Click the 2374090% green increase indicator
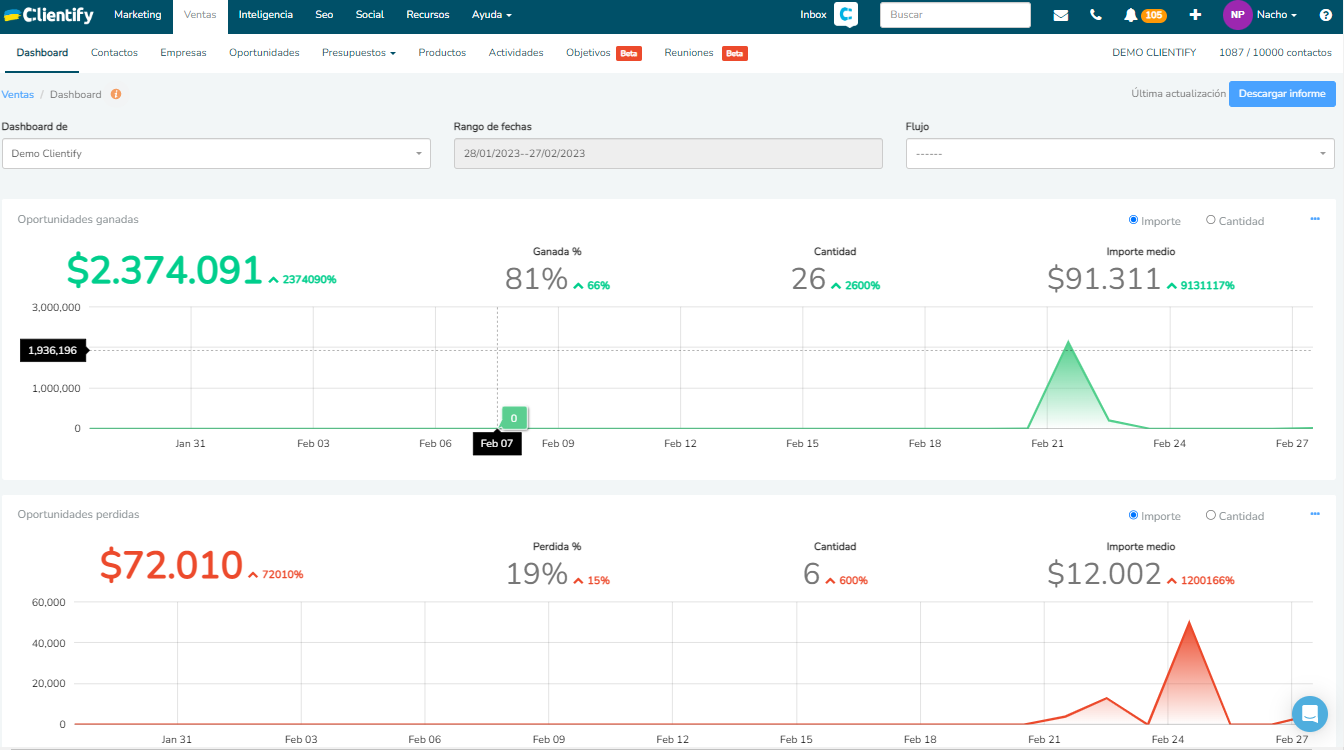Image resolution: width=1344 pixels, height=750 pixels. 303,280
